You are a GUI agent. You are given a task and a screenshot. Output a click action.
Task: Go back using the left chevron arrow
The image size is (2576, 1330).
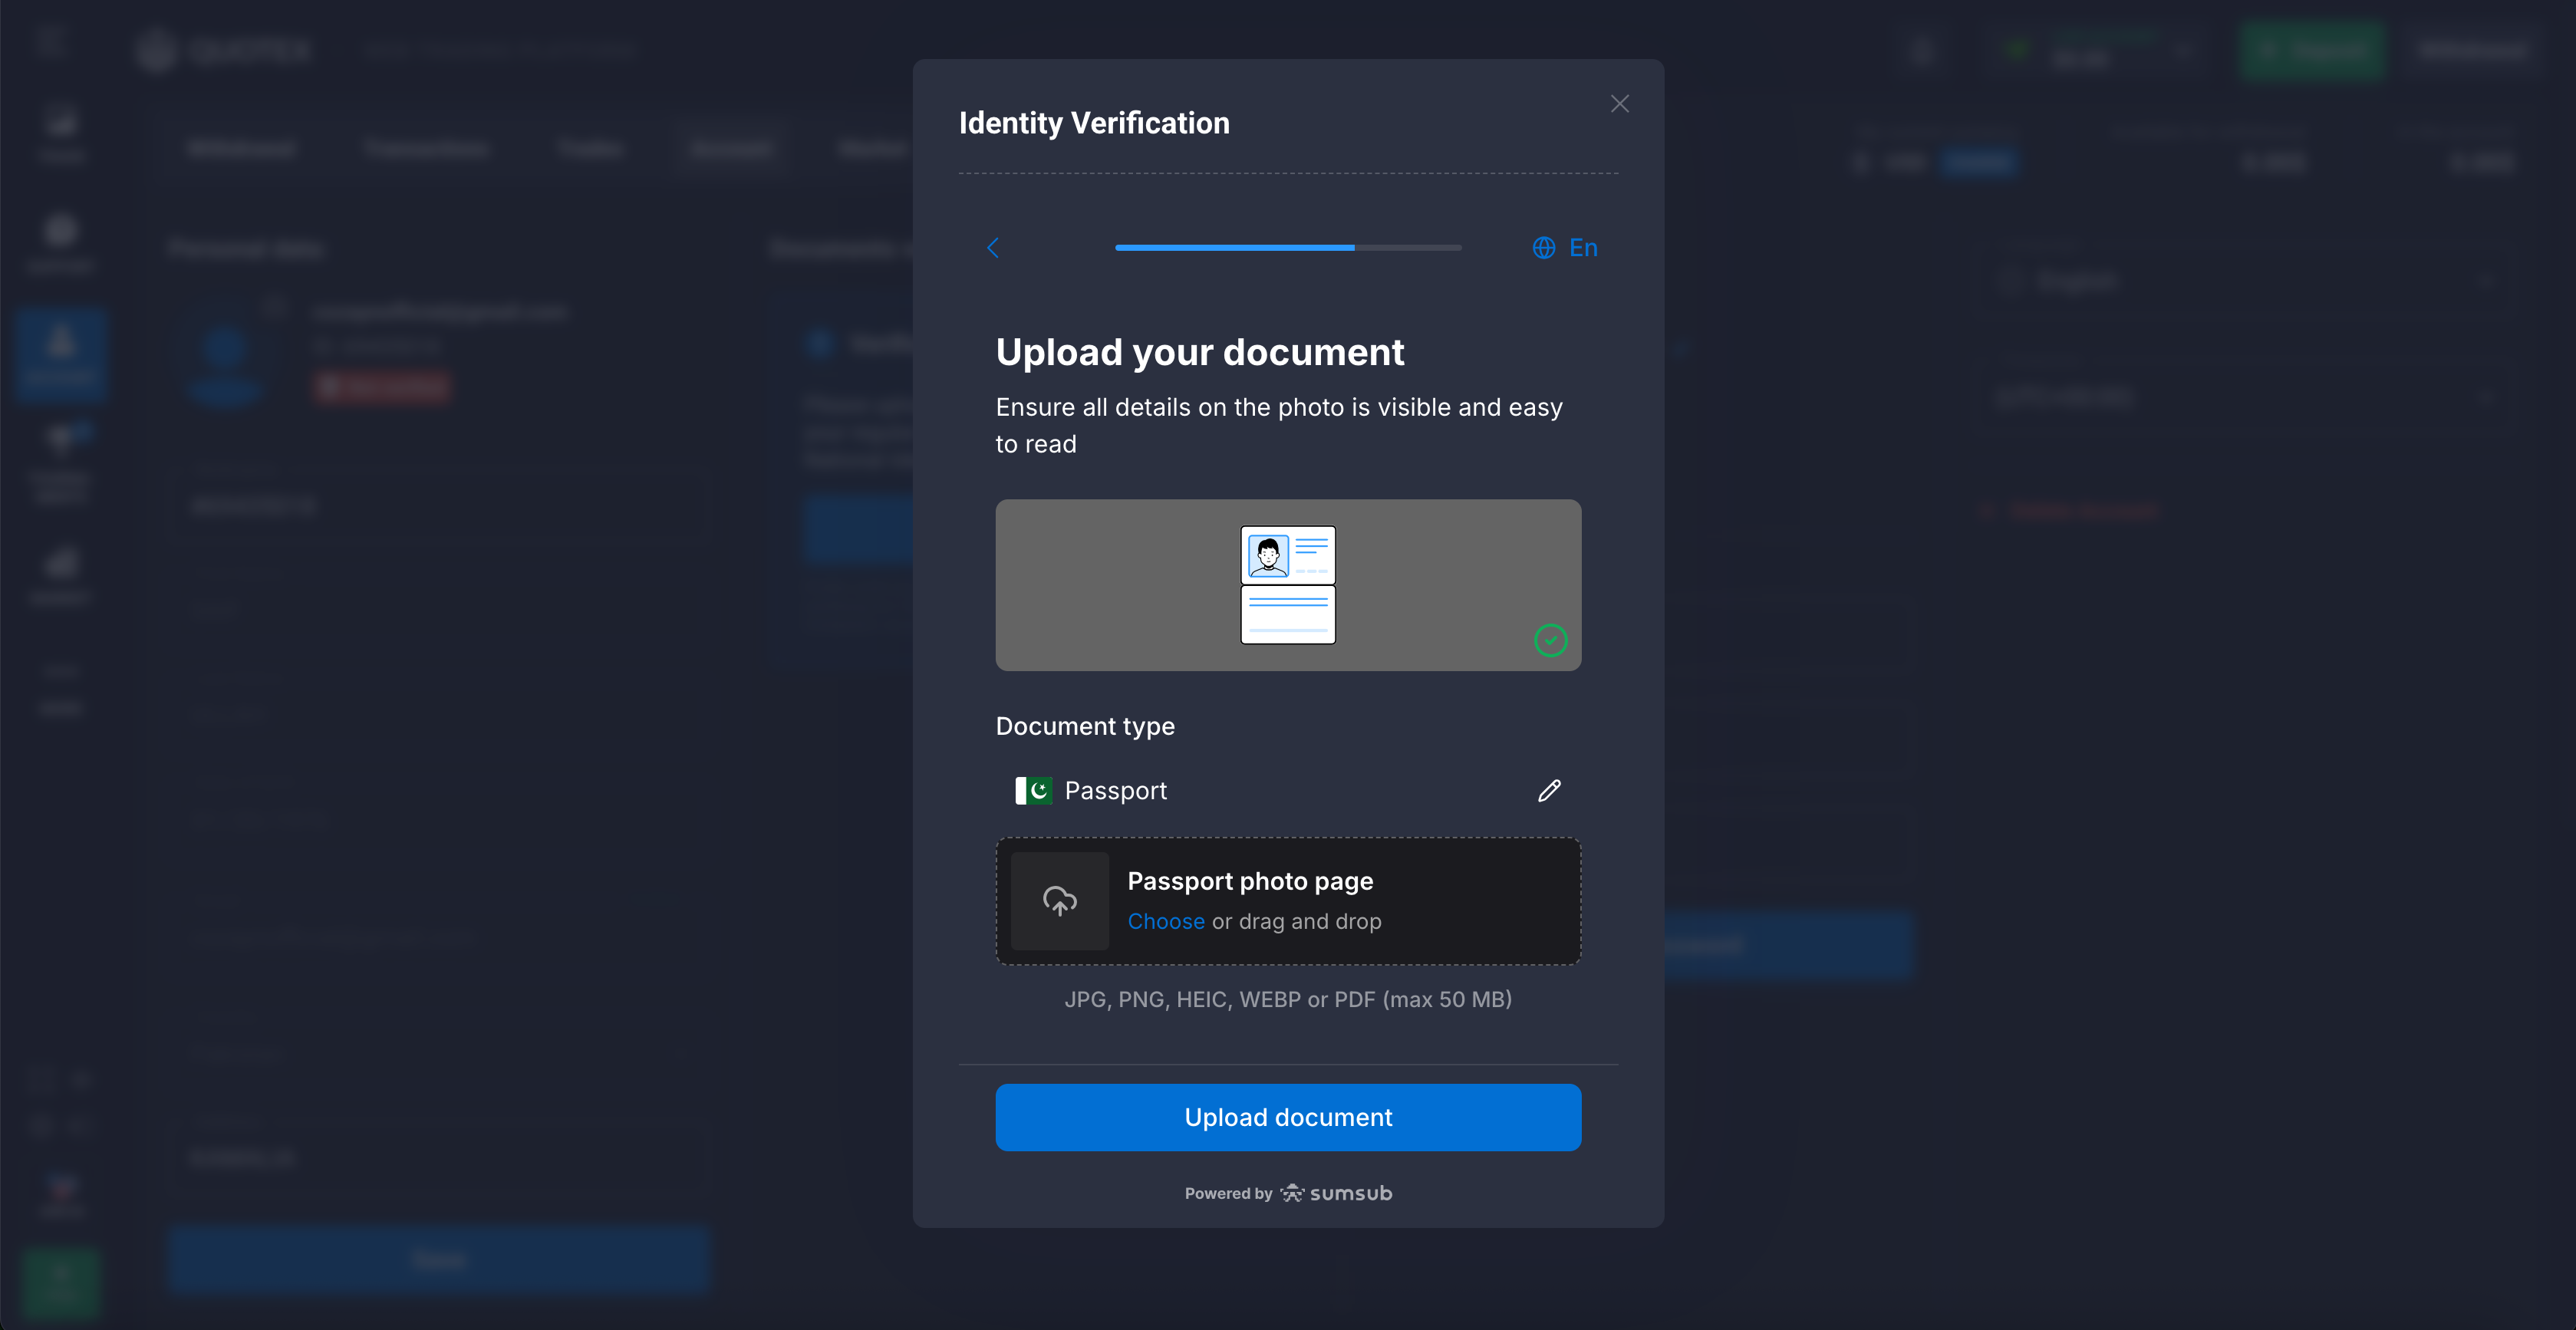[x=993, y=248]
